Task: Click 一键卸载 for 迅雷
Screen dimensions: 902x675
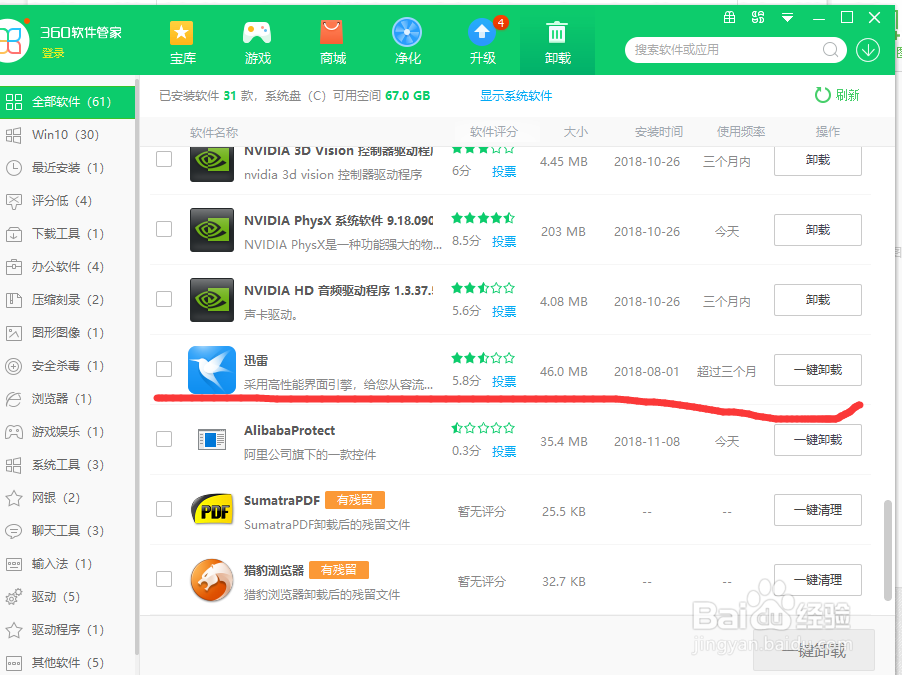Action: 817,370
